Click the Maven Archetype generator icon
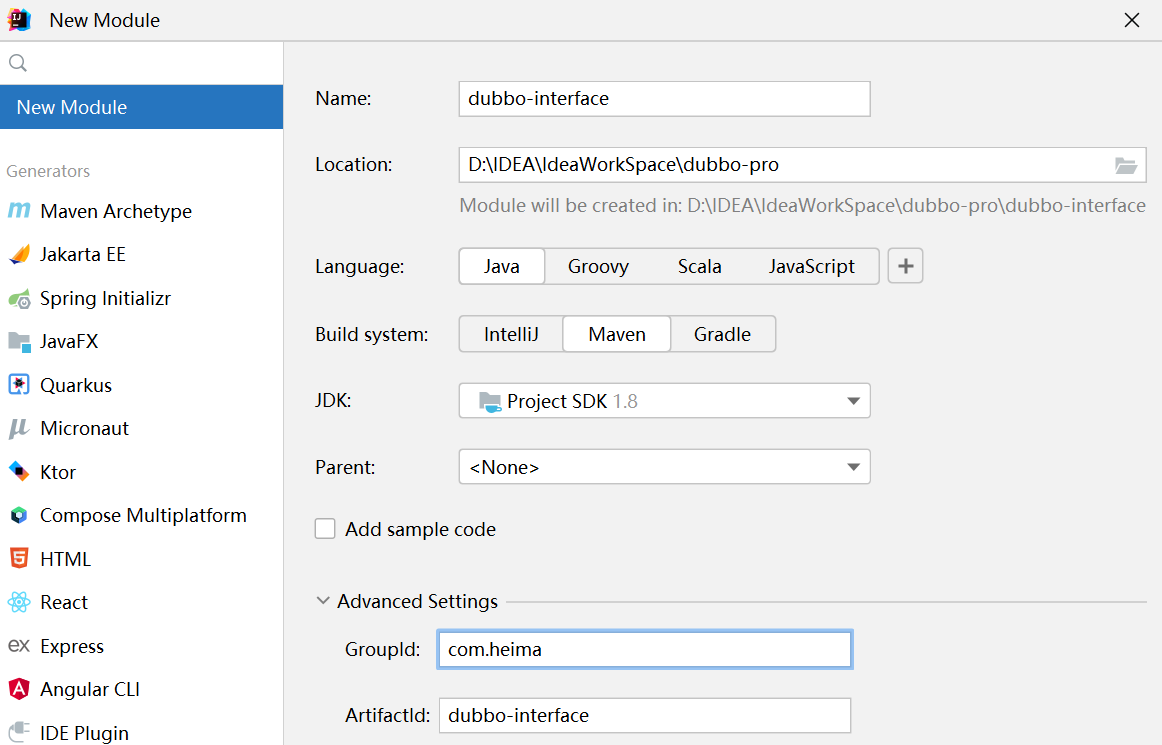 pos(19,211)
